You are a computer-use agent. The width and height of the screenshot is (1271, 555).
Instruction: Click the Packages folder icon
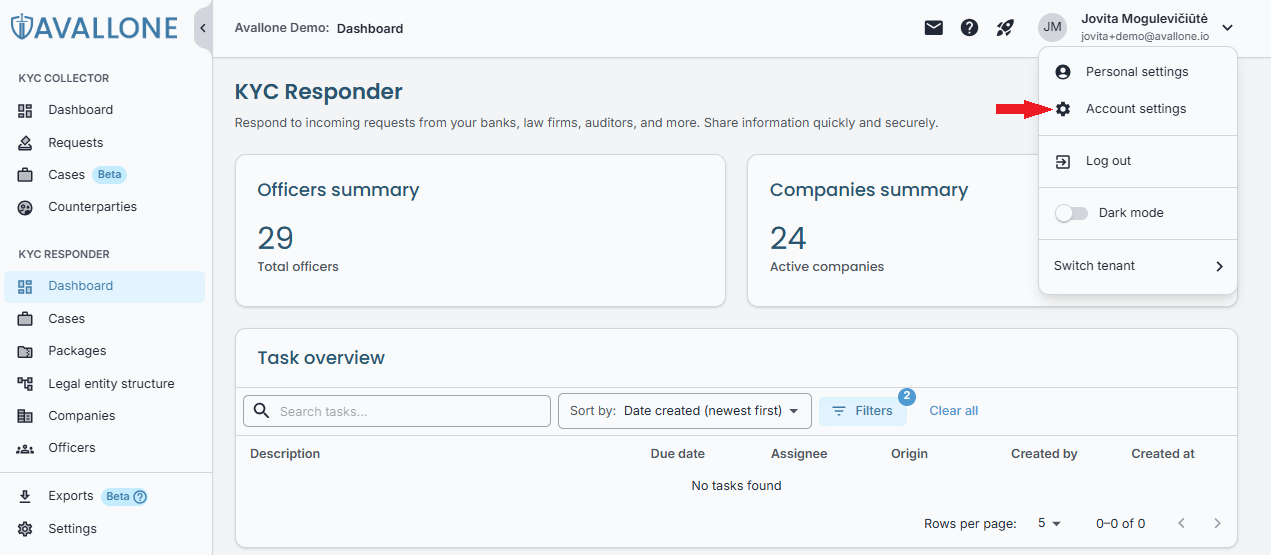26,351
